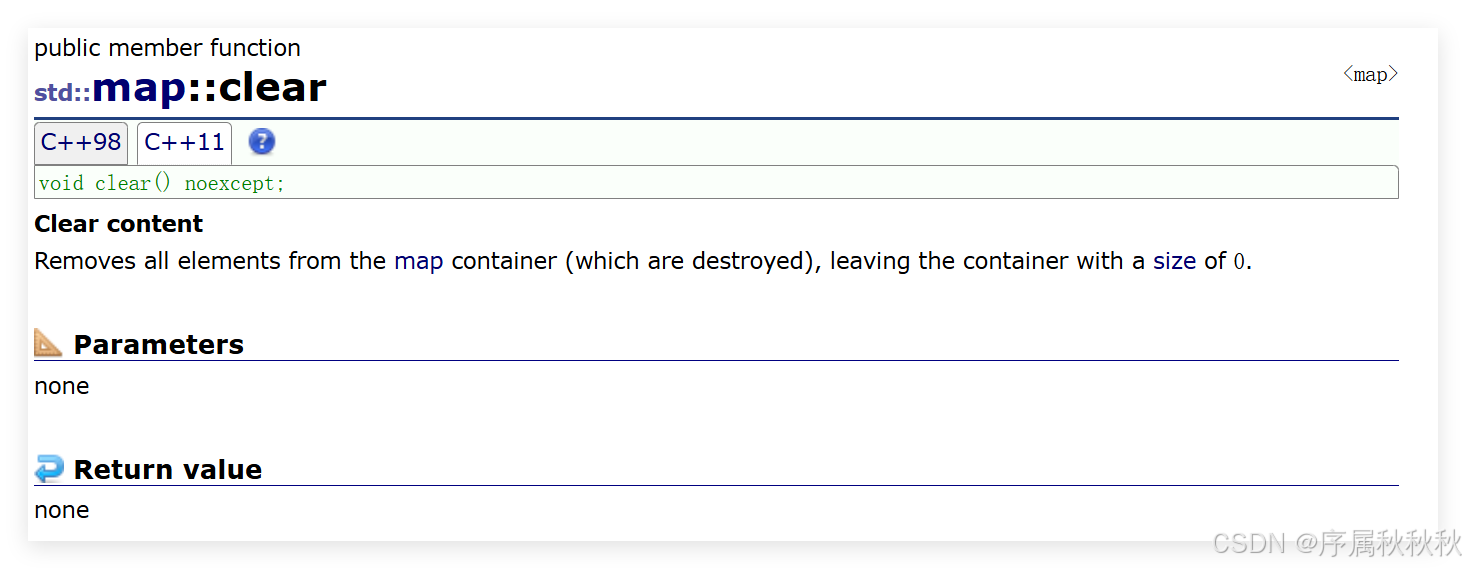Click 'none' under Parameters
Viewport: 1466px width, 569px height.
(61, 386)
